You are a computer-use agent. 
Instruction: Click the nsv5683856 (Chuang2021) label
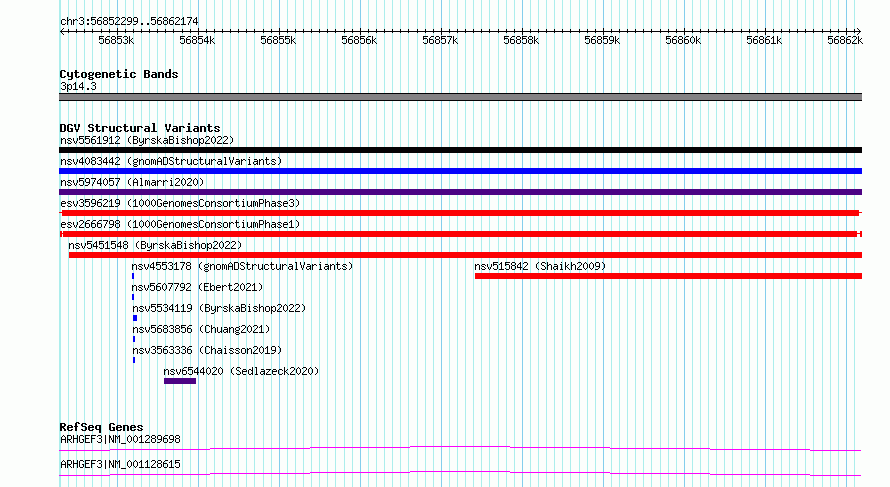(201, 329)
